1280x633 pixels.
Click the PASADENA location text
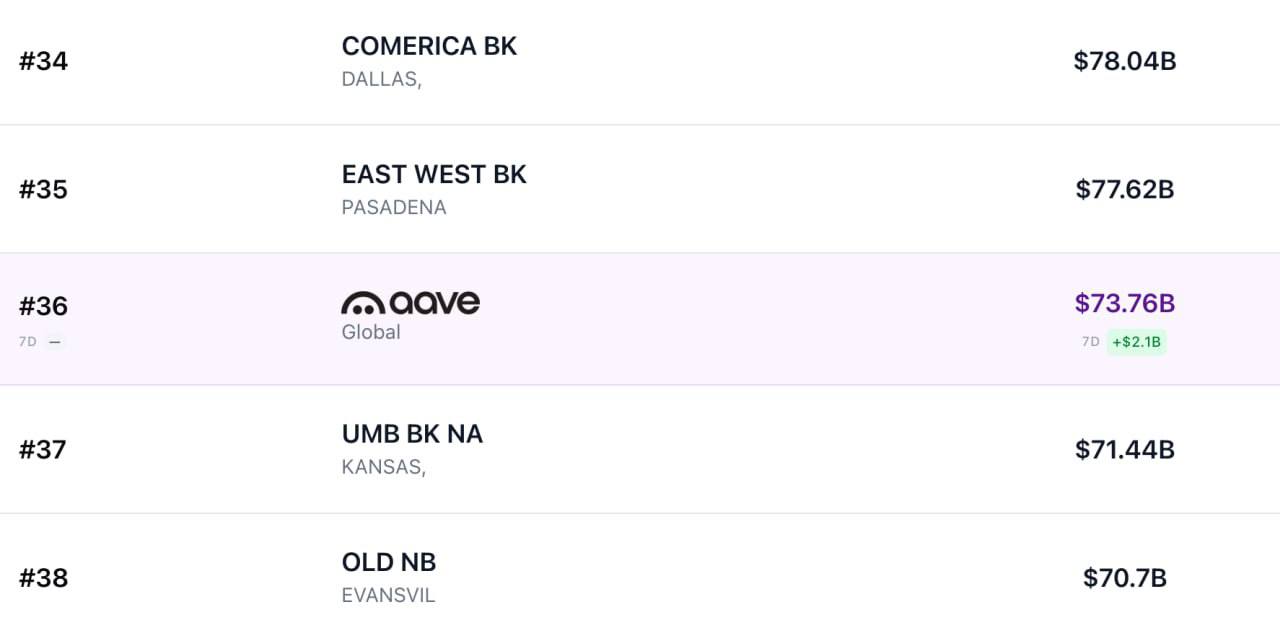(394, 207)
